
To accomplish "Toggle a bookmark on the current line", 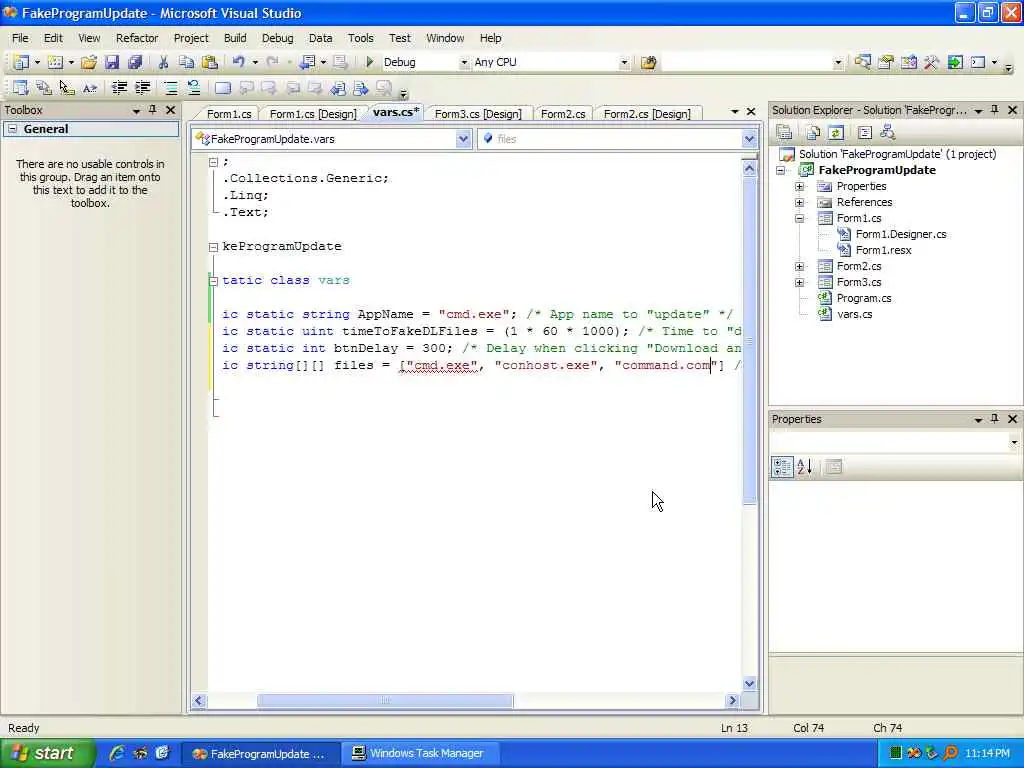I will tap(223, 88).
